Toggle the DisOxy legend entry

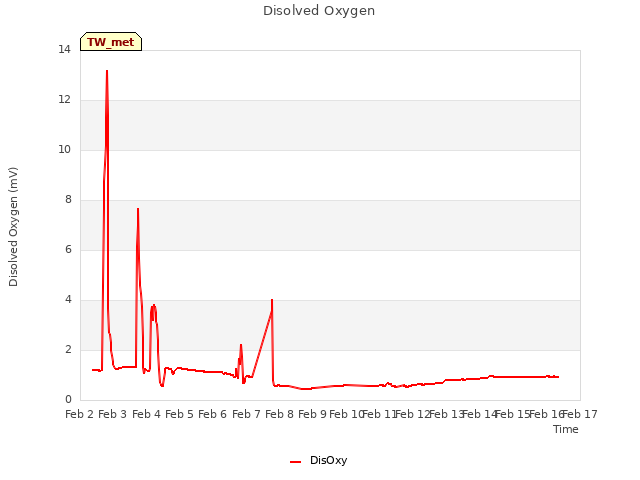click(x=318, y=460)
